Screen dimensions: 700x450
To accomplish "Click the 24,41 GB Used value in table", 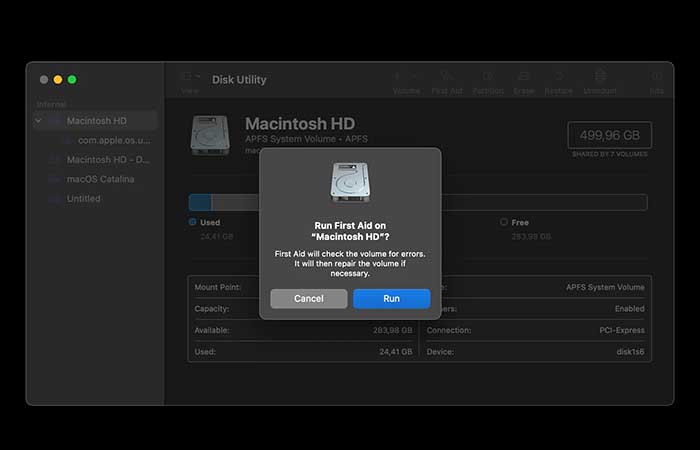I will [396, 352].
